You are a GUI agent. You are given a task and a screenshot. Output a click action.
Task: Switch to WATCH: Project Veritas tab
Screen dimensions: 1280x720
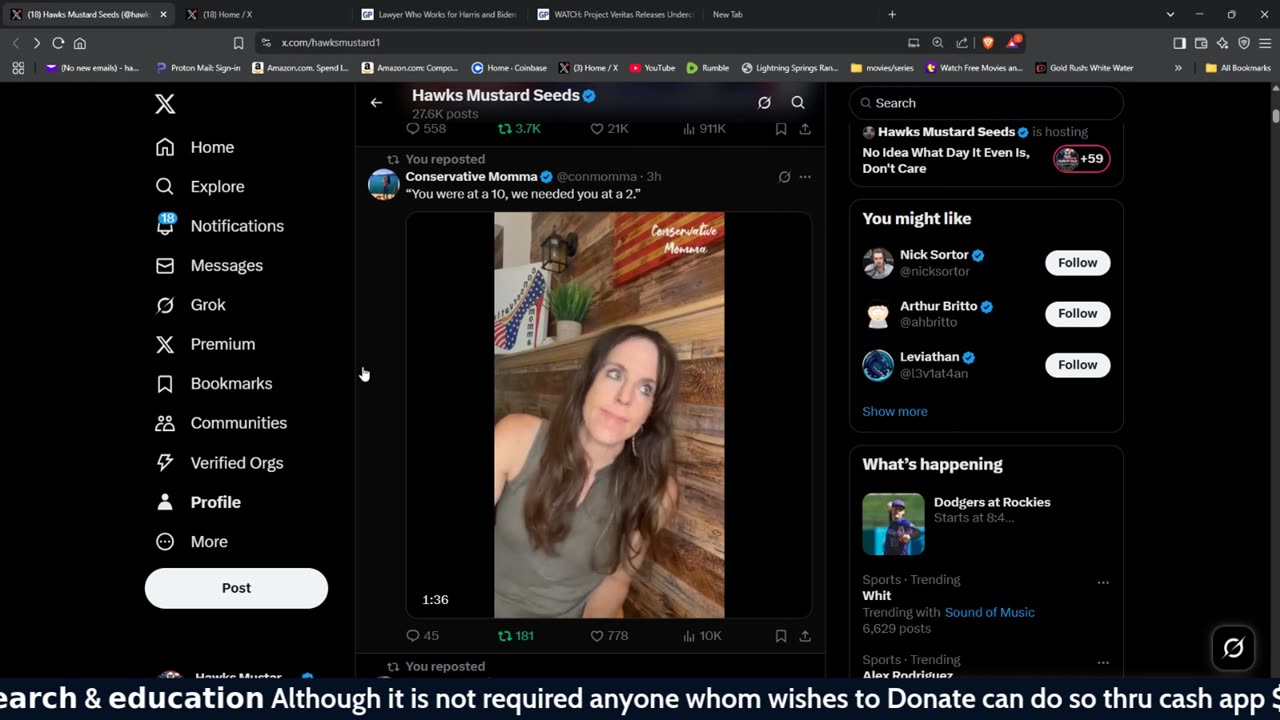(614, 15)
